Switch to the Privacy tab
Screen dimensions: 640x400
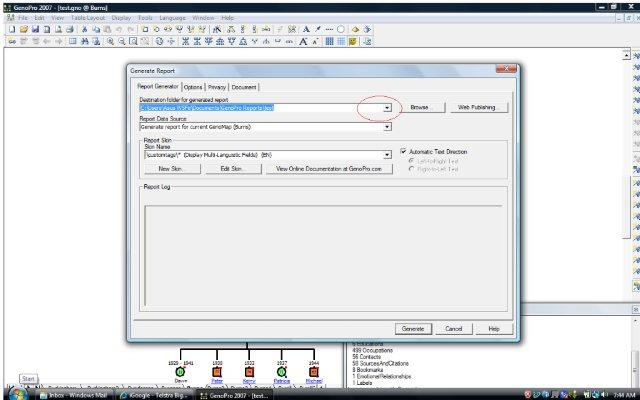(217, 87)
